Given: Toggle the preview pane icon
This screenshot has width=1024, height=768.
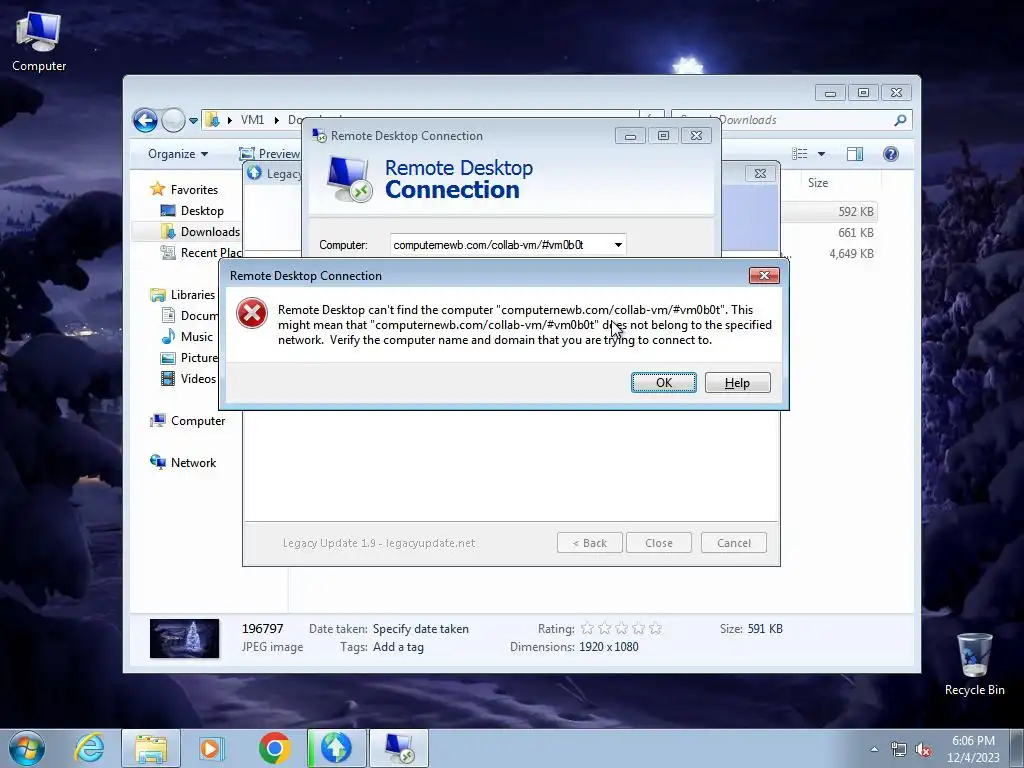Looking at the screenshot, I should (x=854, y=153).
